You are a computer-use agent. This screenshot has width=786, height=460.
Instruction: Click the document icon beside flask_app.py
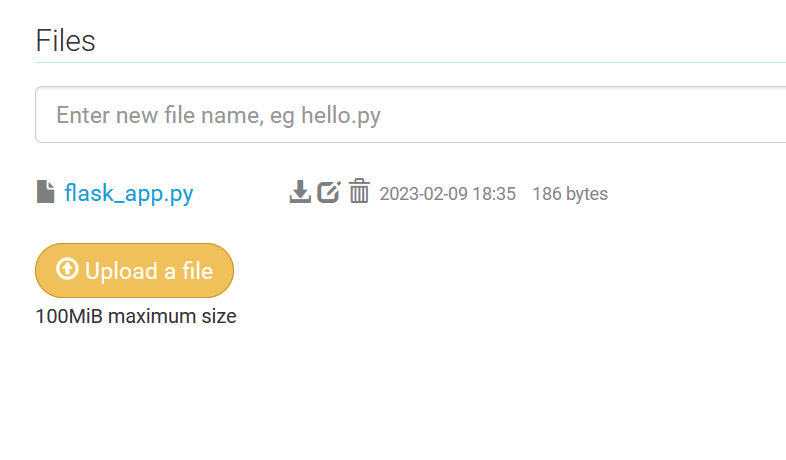45,192
